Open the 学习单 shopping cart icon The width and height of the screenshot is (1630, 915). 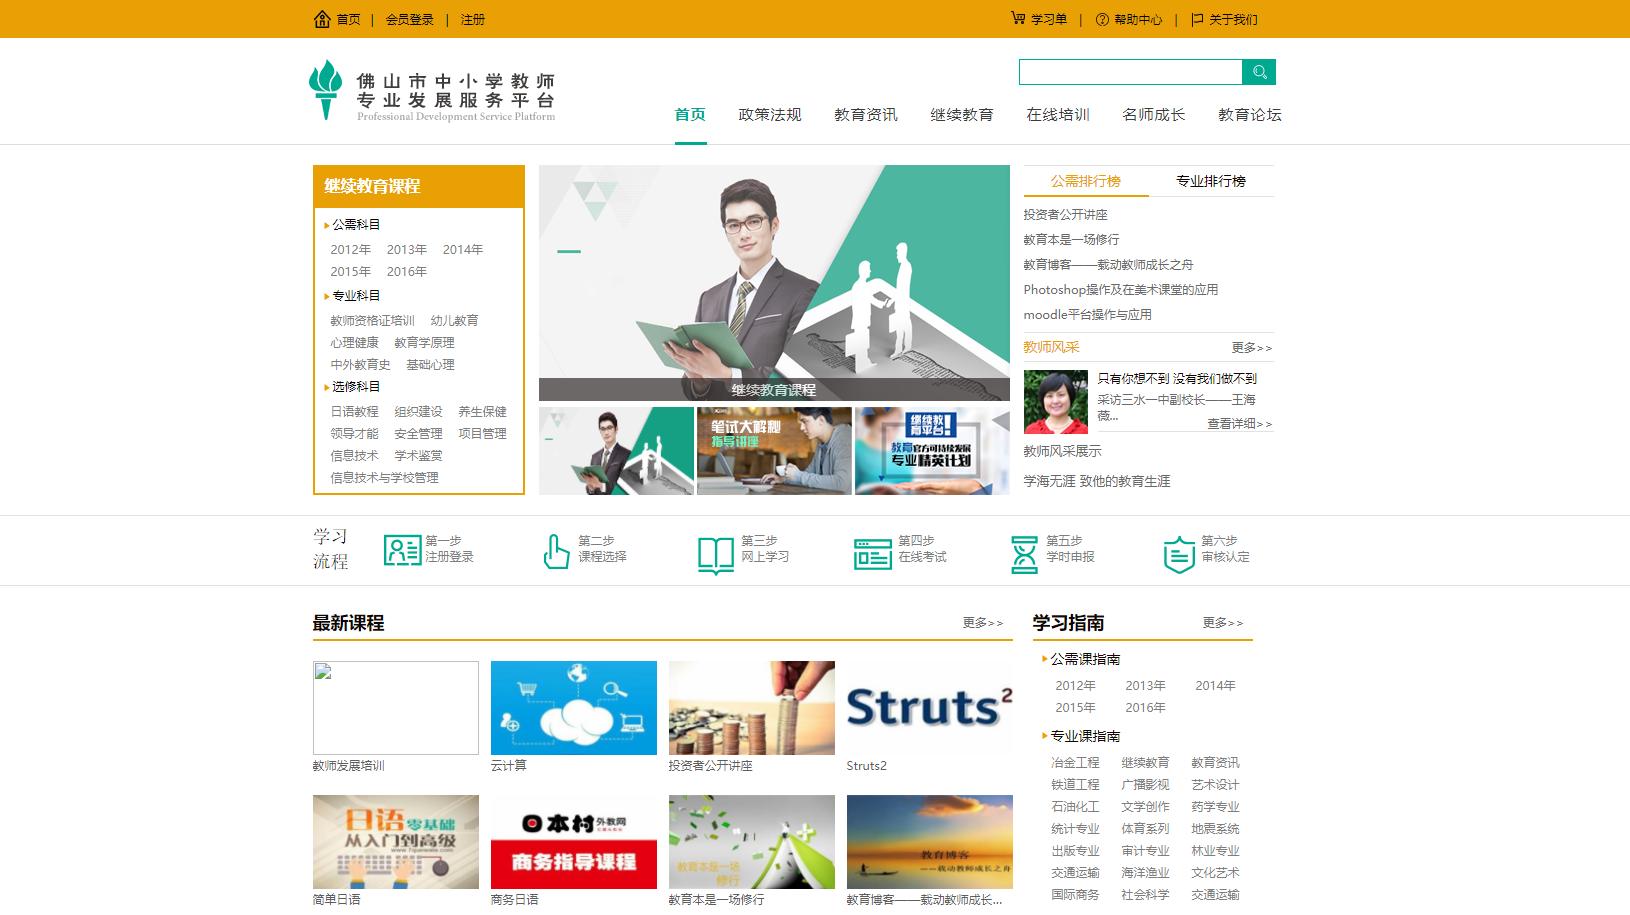click(1018, 18)
